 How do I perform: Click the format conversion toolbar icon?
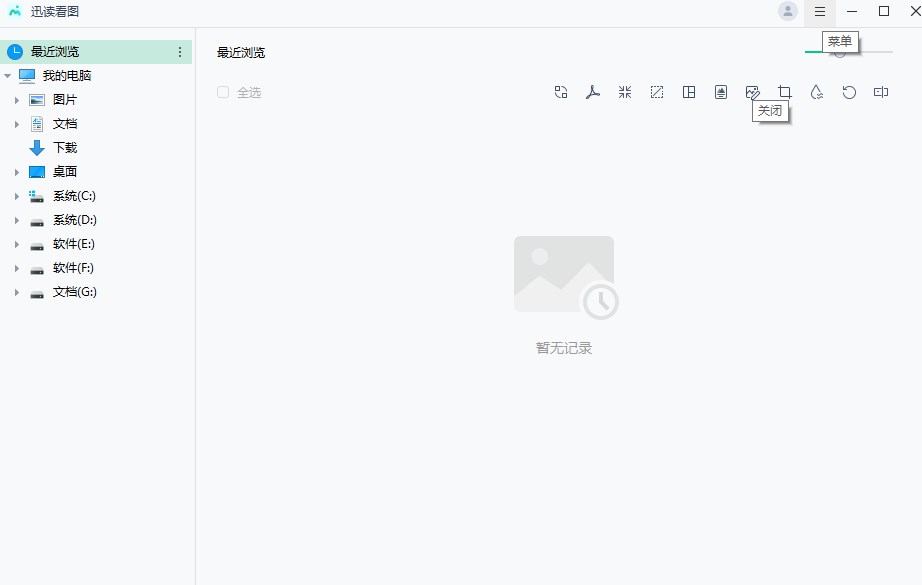pos(561,92)
